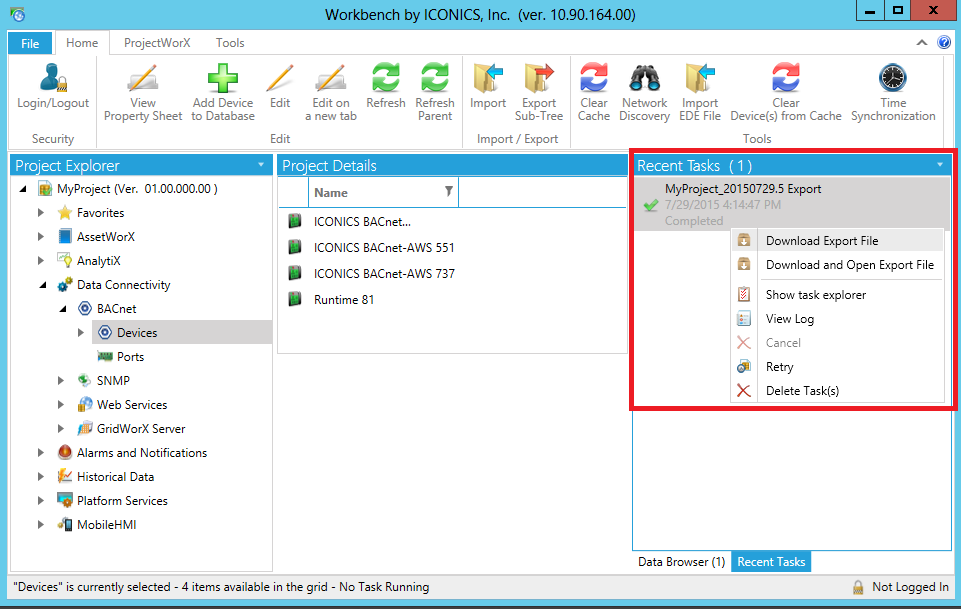Expand the Favorites tree node
Viewport: 961px width, 609px height.
pos(41,213)
